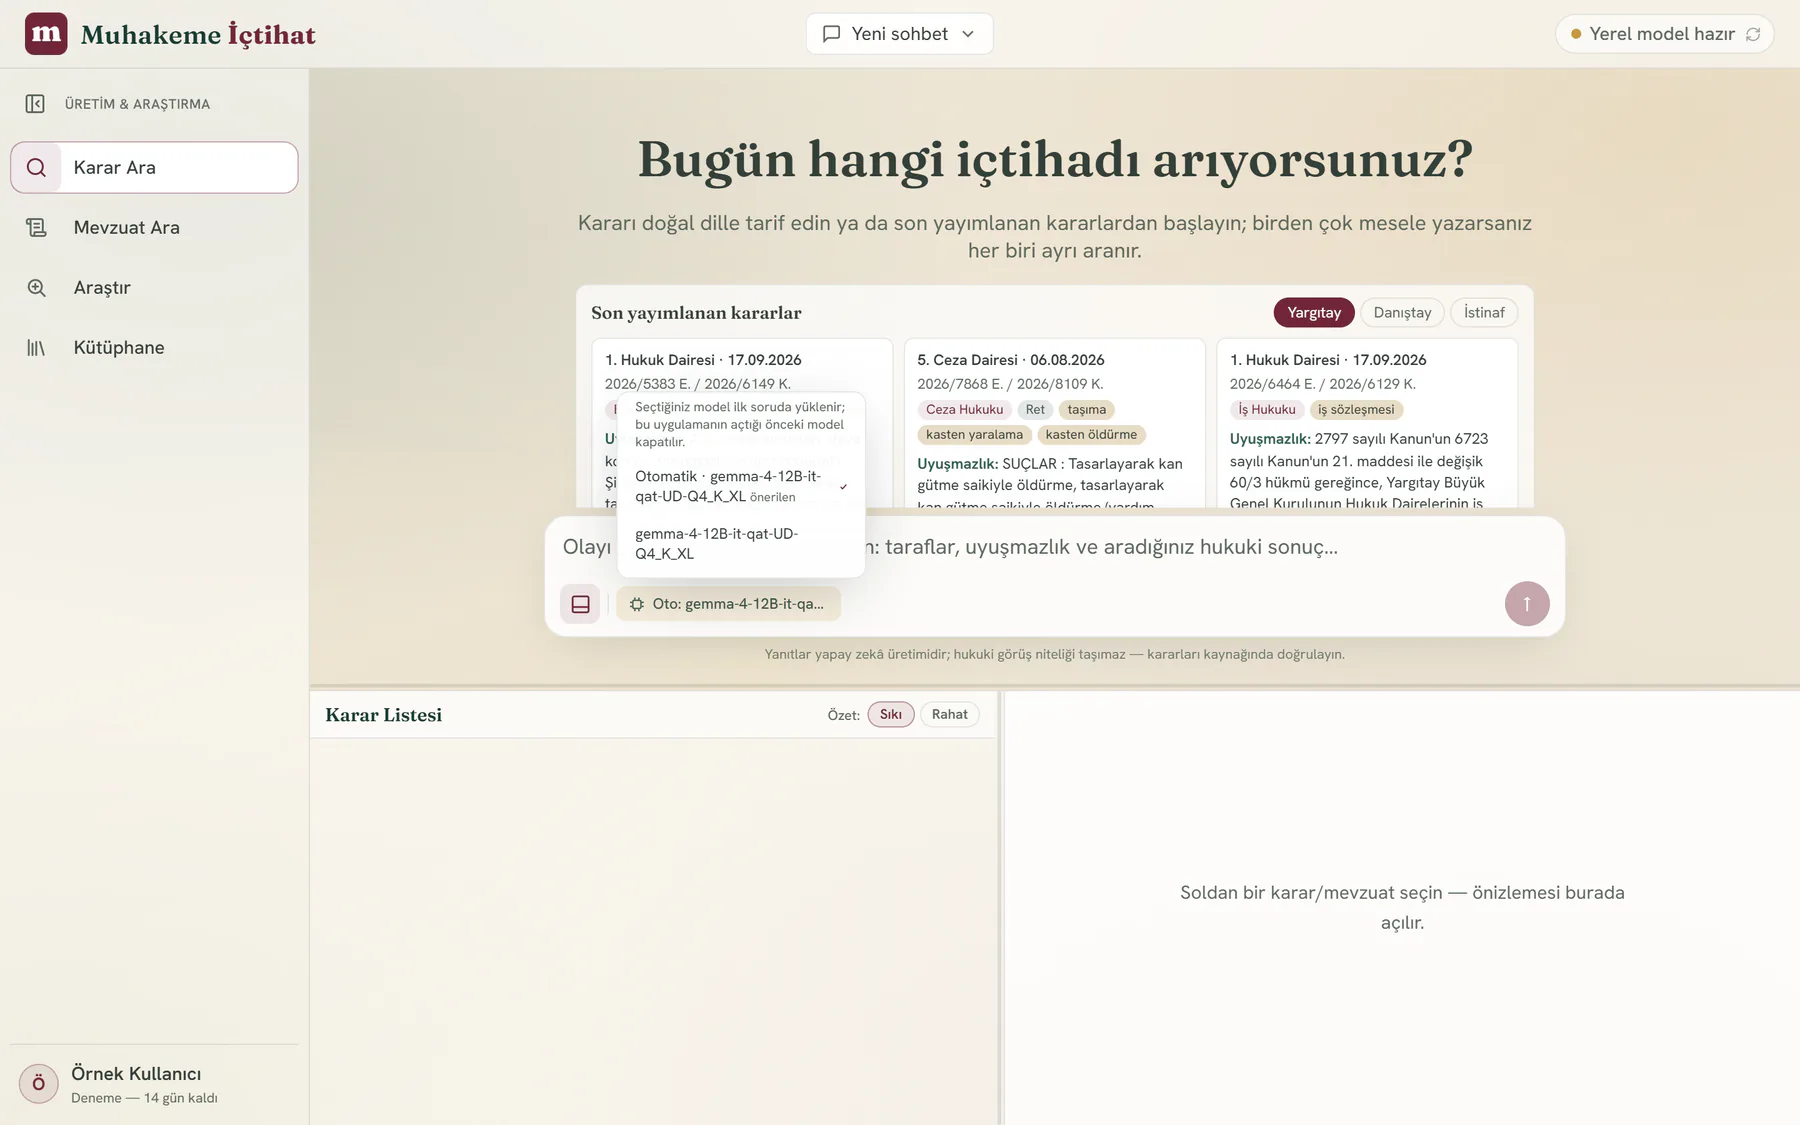
Task: Click the kasten yaralama tag
Action: pyautogui.click(x=974, y=435)
